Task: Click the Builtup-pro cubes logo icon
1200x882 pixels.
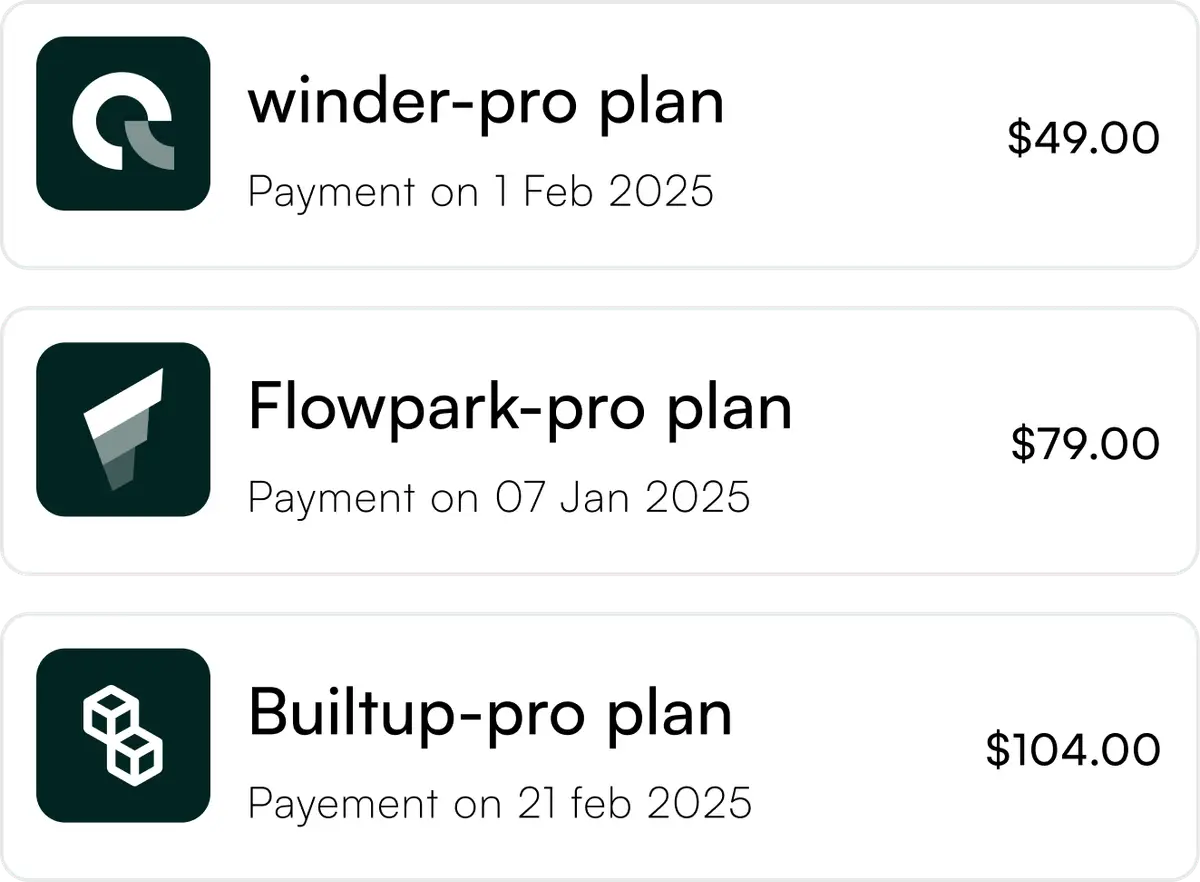Action: (123, 735)
